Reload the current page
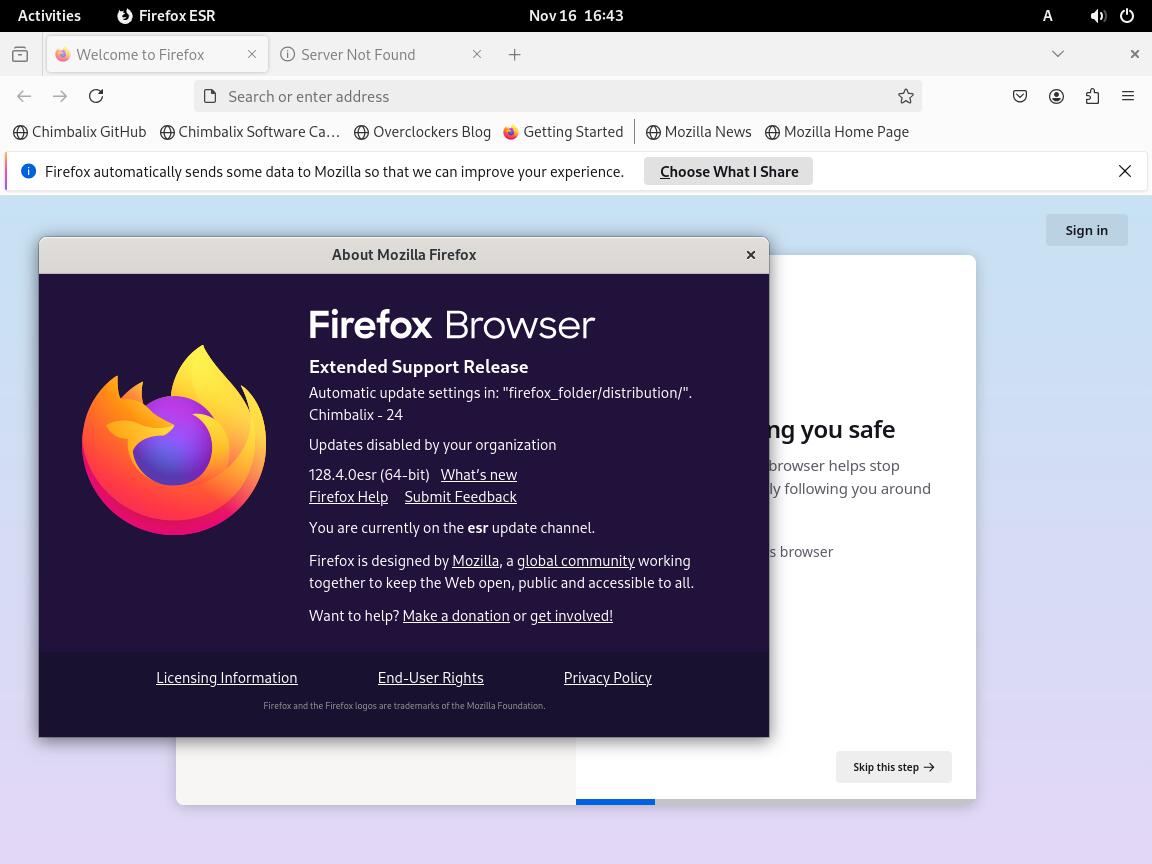The image size is (1152, 864). [x=96, y=96]
